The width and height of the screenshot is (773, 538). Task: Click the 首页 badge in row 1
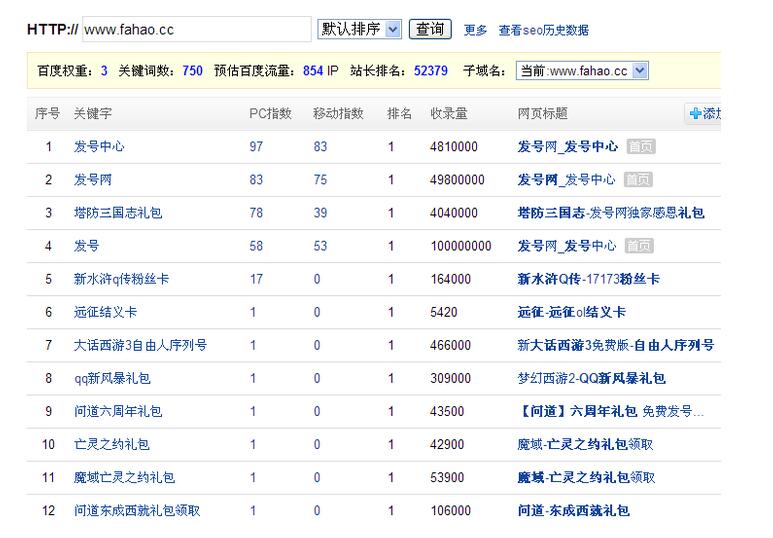coord(641,146)
